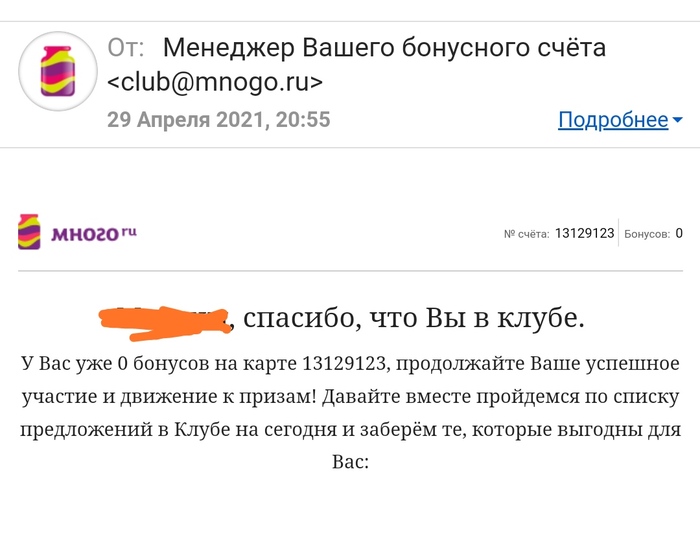Click the orange scribbled-out recipient name
The width and height of the screenshot is (700, 537).
point(165,320)
